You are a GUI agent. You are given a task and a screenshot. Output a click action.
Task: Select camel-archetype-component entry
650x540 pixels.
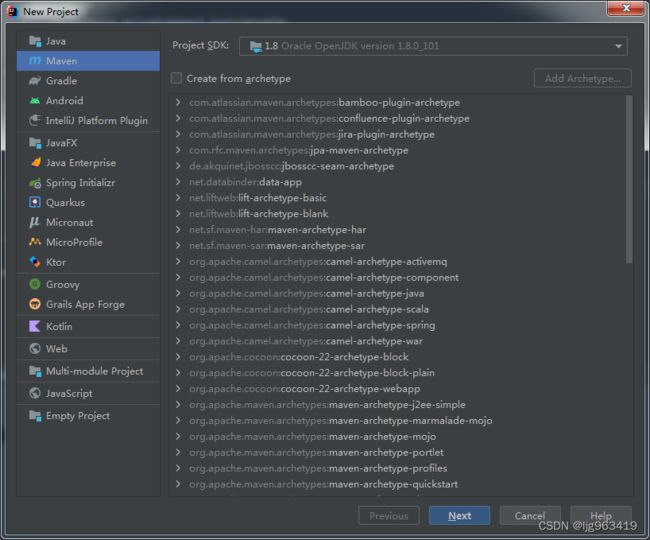pos(324,277)
